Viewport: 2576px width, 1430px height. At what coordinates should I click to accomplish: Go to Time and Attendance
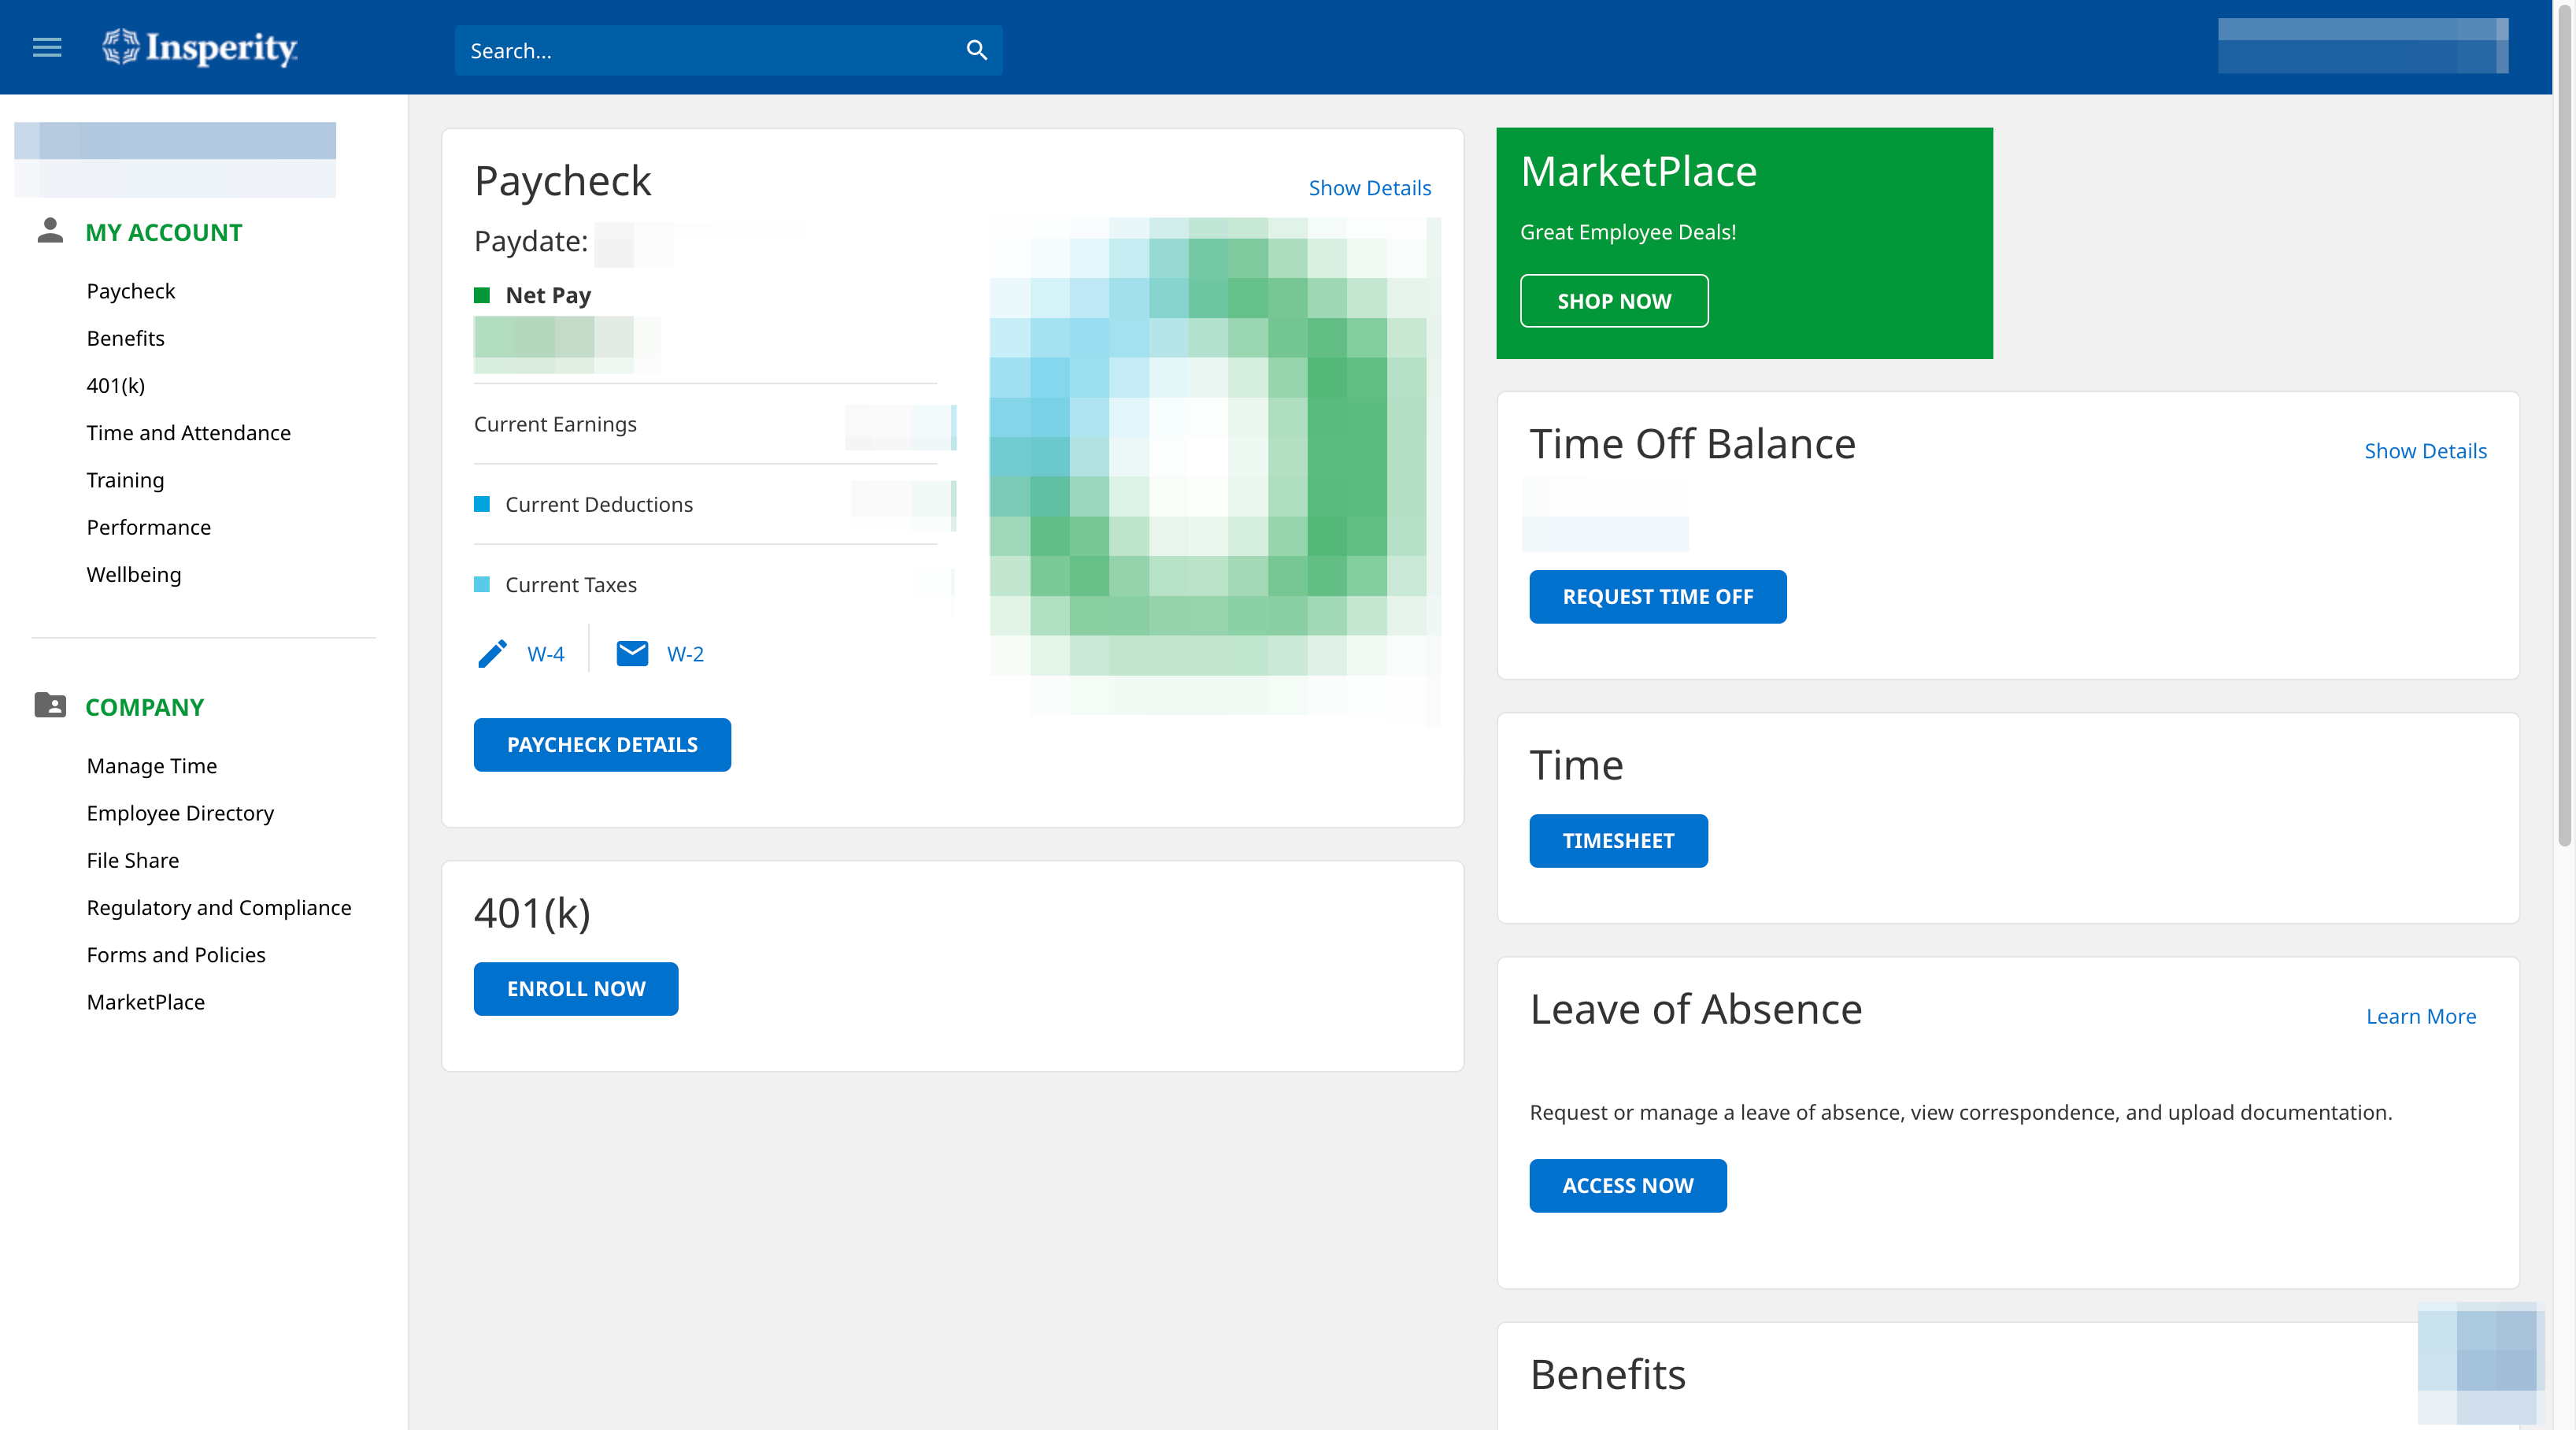[189, 433]
